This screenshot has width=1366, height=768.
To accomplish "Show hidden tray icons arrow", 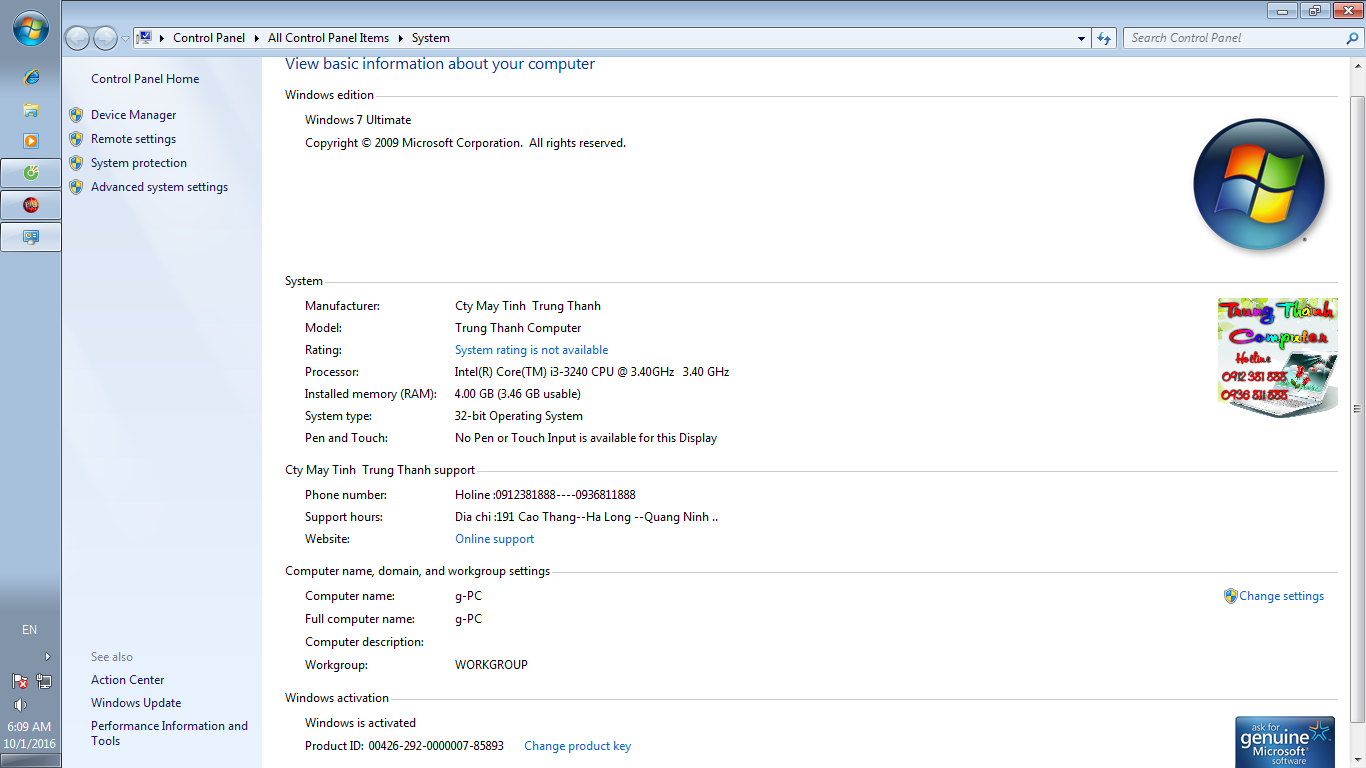I will click(47, 657).
